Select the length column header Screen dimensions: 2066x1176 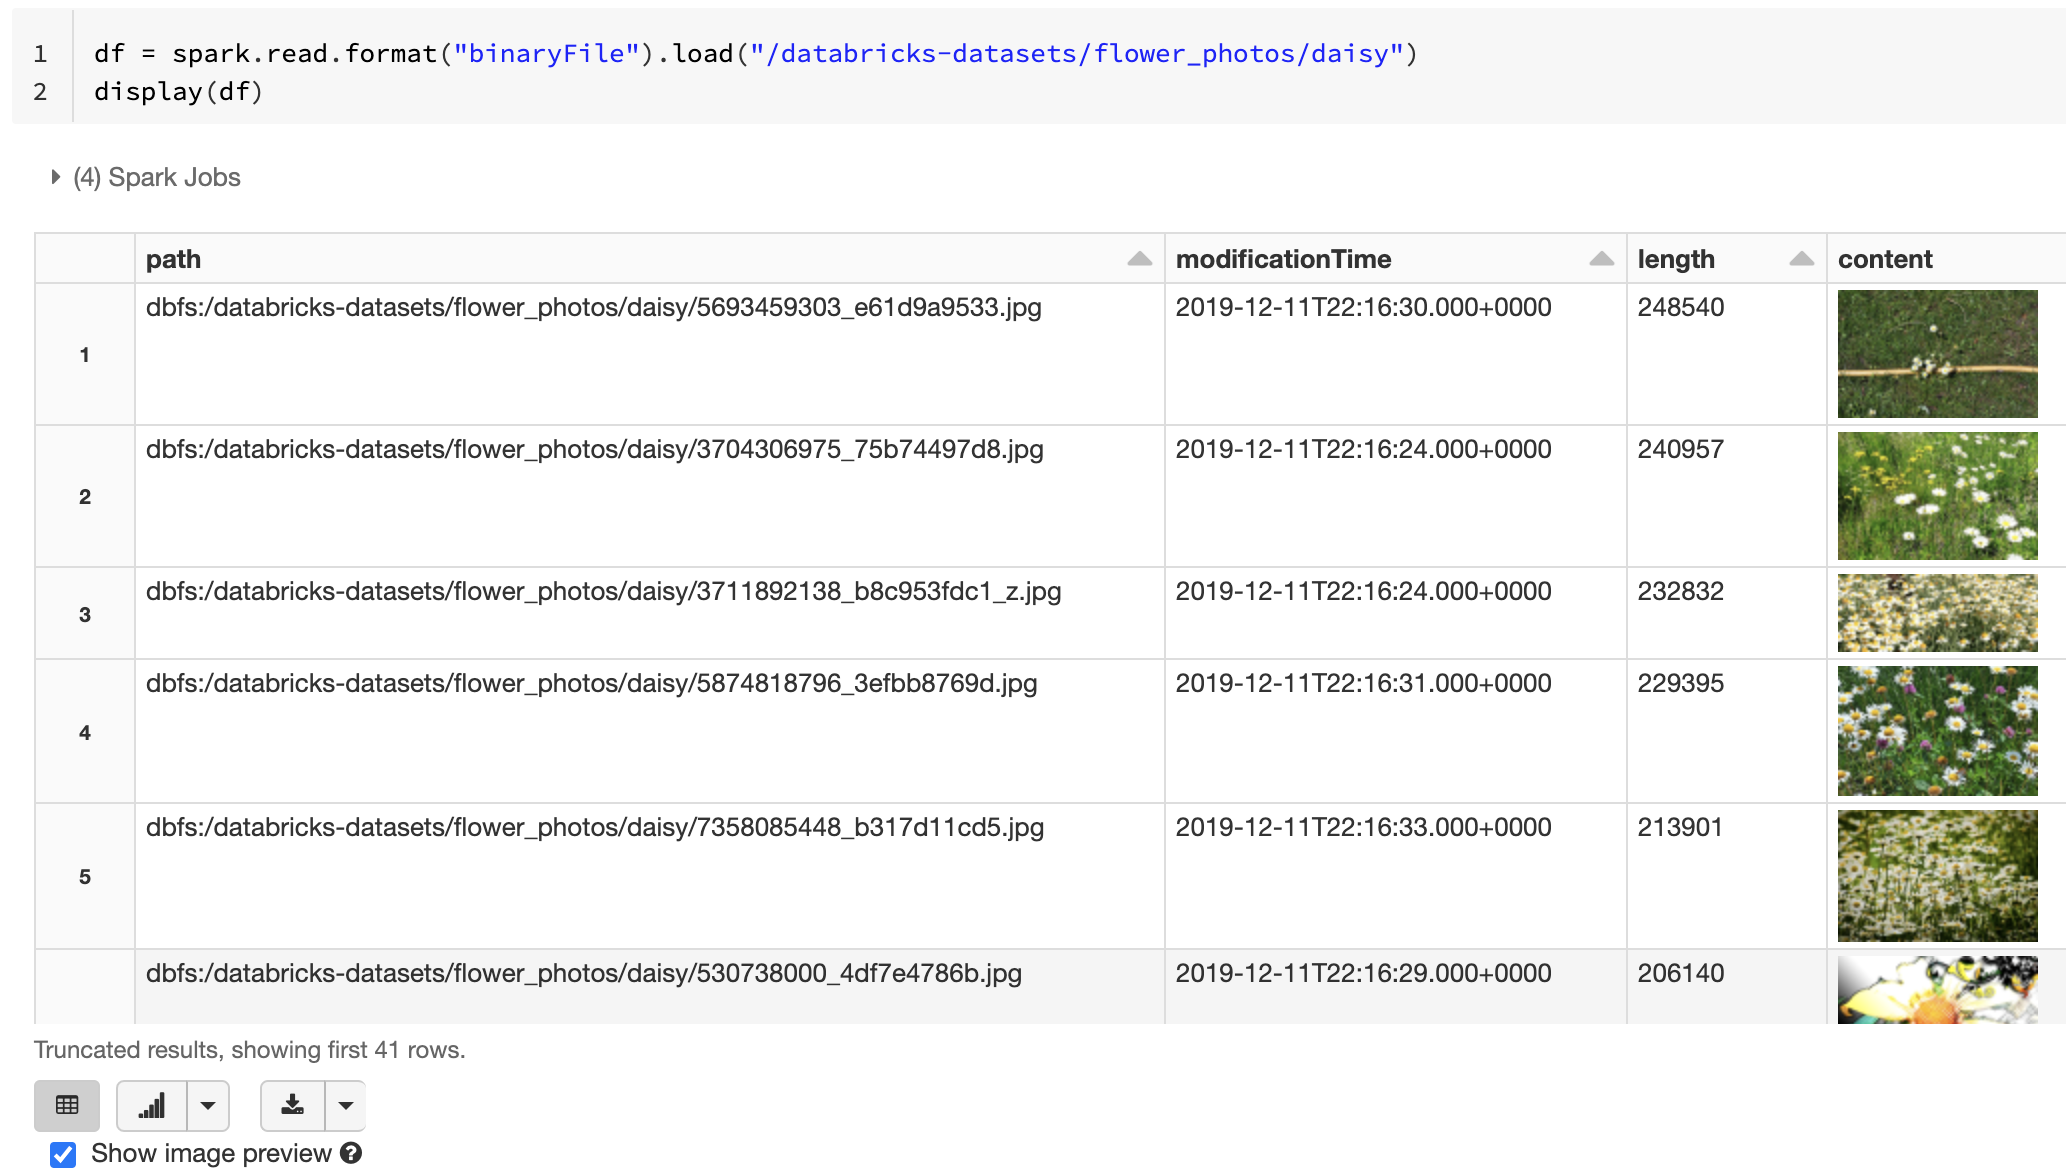click(x=1726, y=259)
